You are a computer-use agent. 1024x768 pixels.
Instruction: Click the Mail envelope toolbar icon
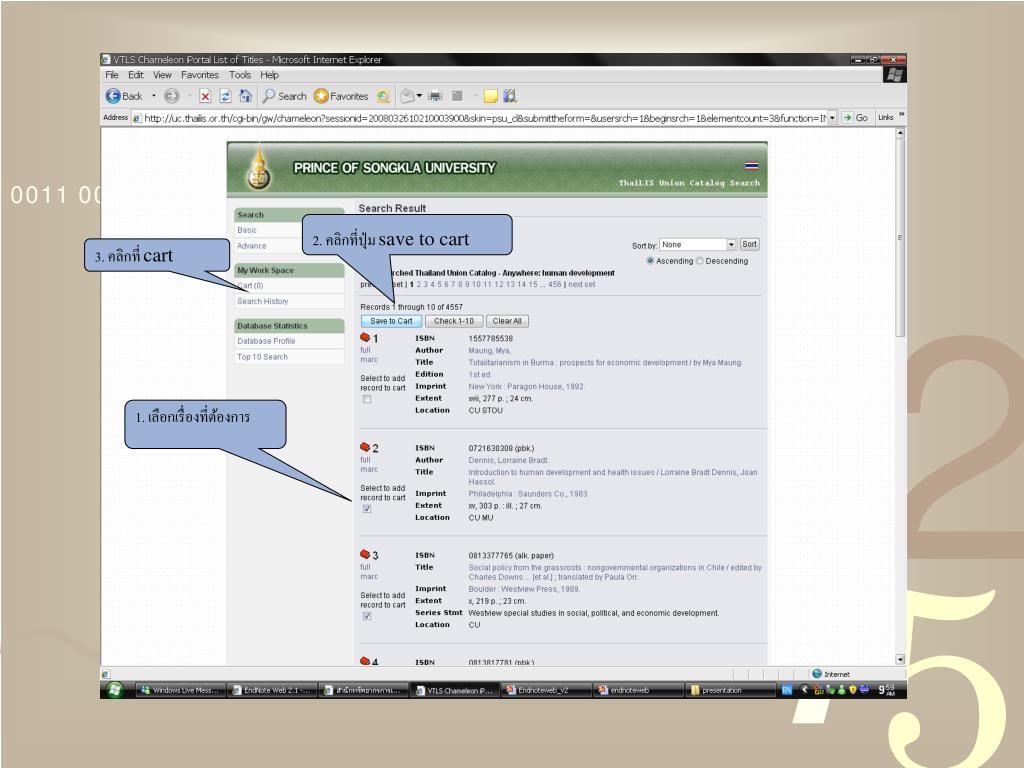click(408, 96)
